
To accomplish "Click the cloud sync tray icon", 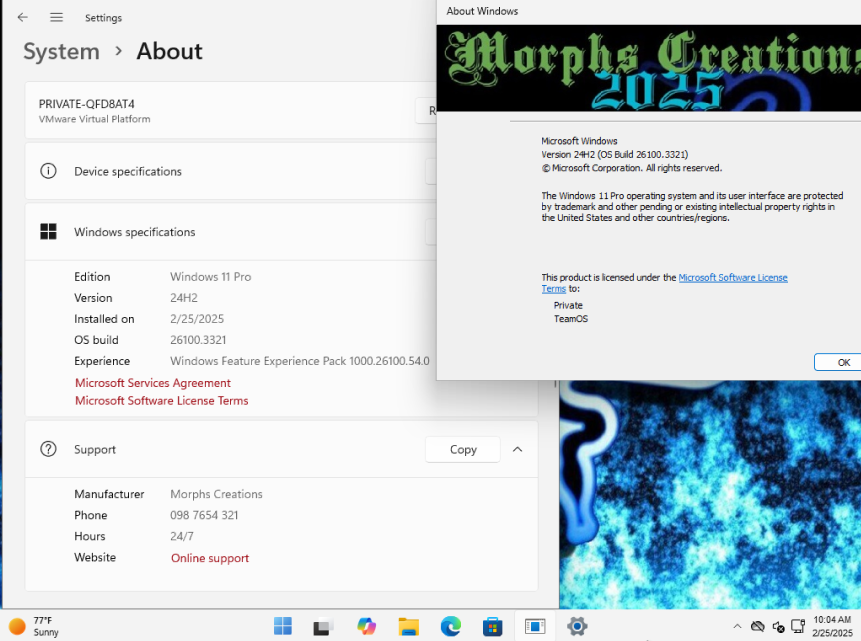I will click(x=758, y=626).
